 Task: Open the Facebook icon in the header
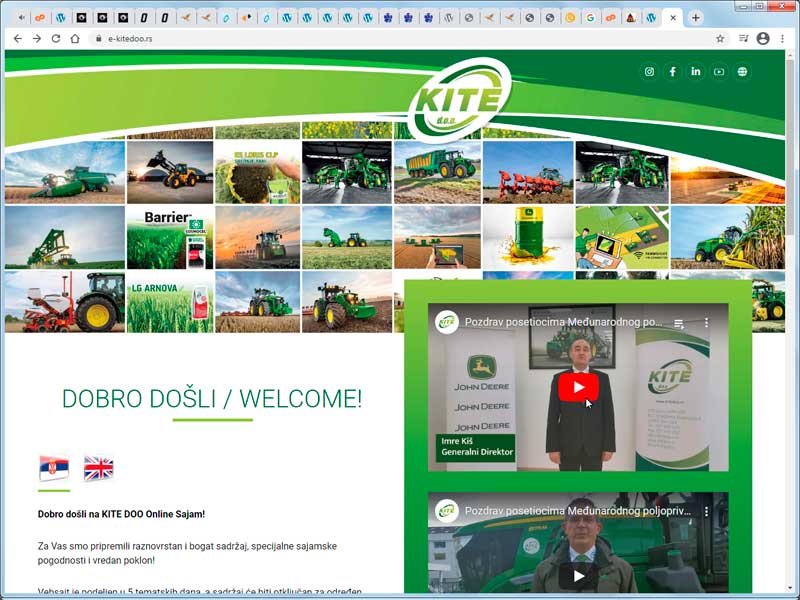click(672, 72)
